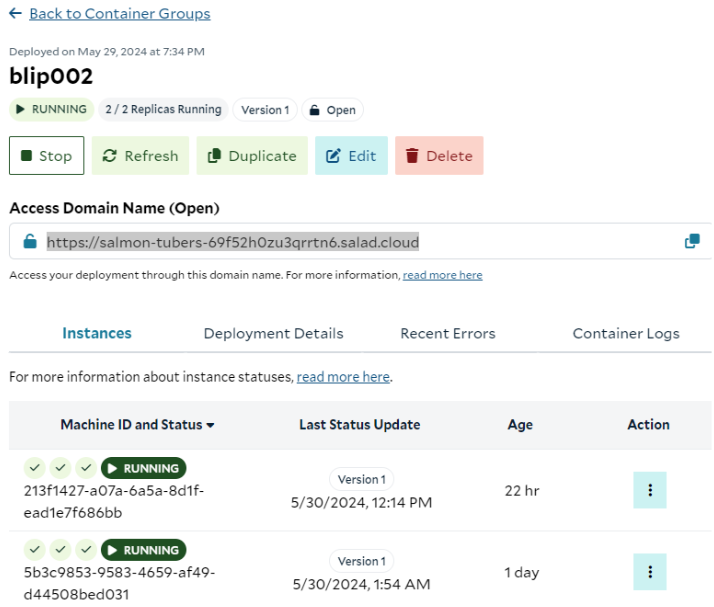The image size is (714, 607).
Task: Duplicate the blip002 container group
Action: coord(252,155)
